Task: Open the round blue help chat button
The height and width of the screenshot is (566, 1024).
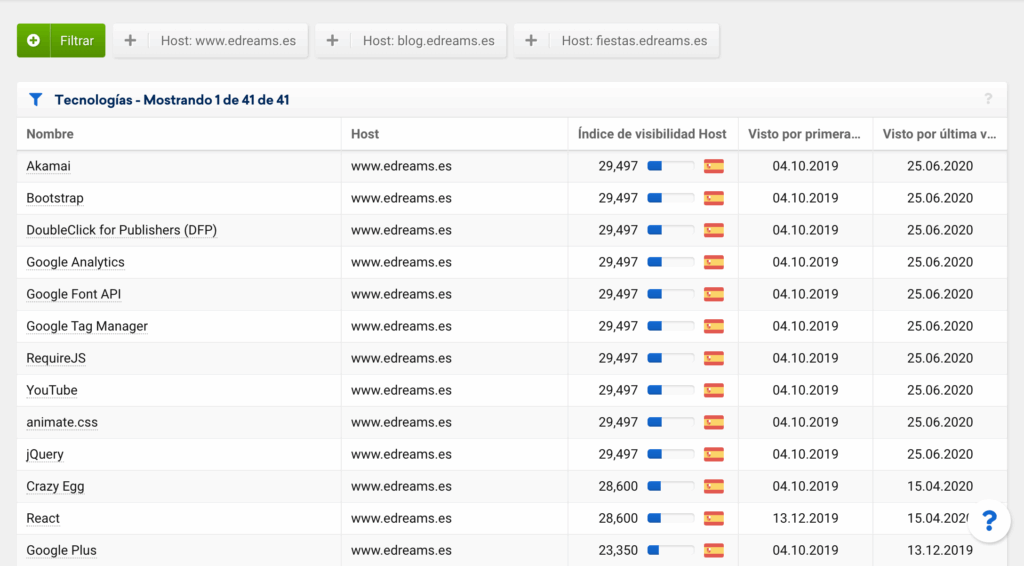Action: [x=989, y=521]
